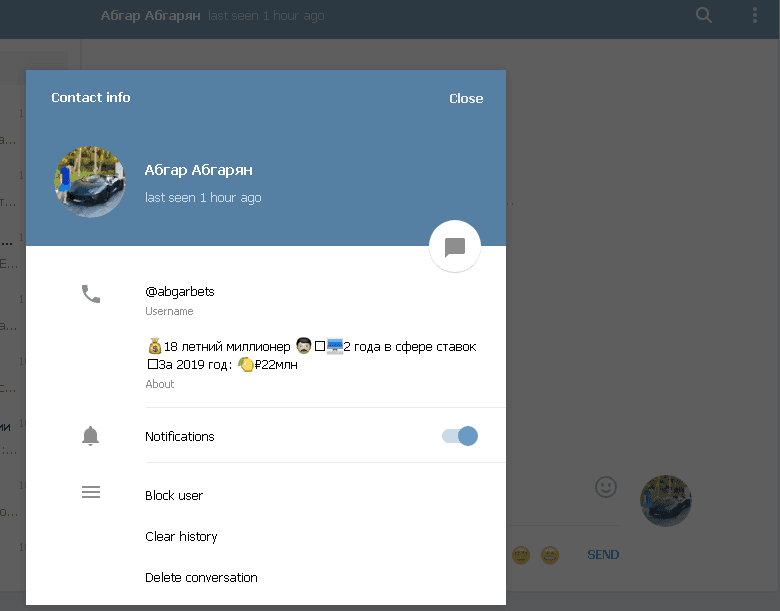Insert the first quick emoji below input

(521, 555)
